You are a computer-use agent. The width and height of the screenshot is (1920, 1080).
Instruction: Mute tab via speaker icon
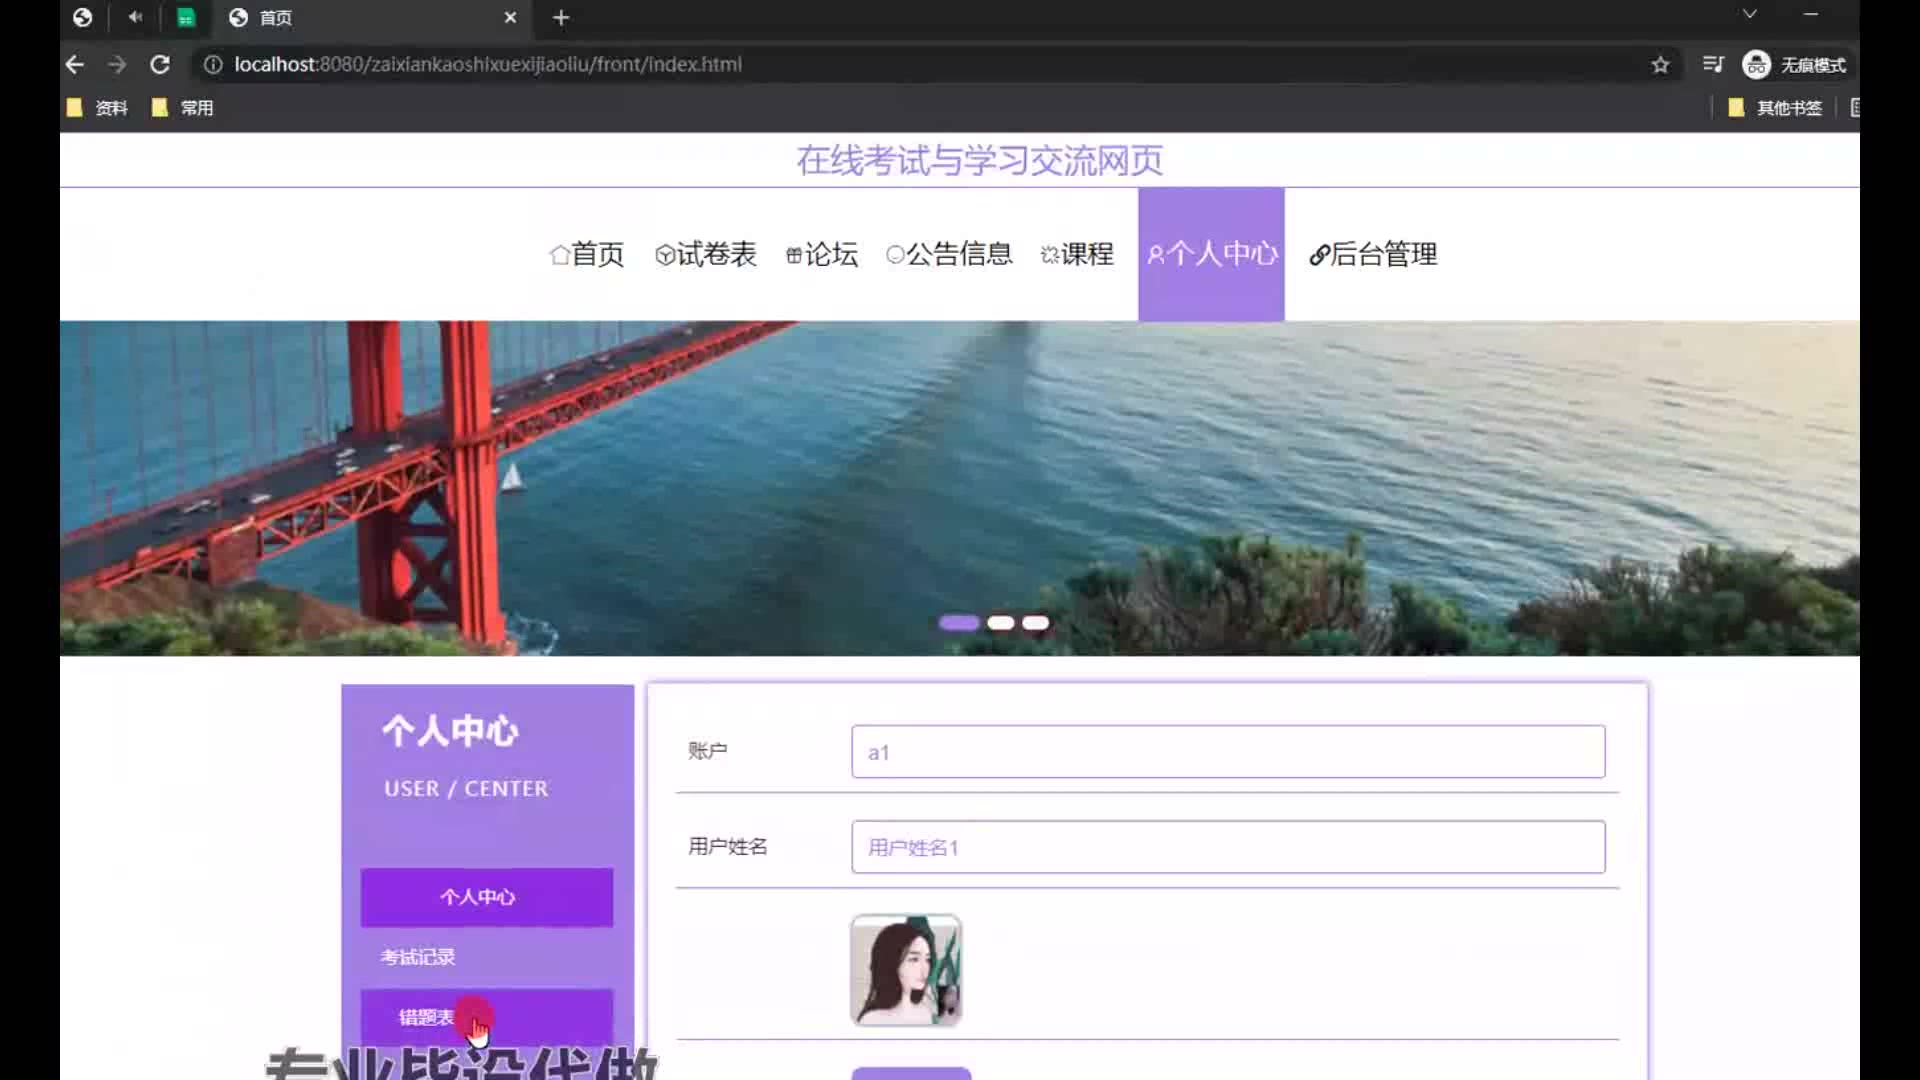135,17
